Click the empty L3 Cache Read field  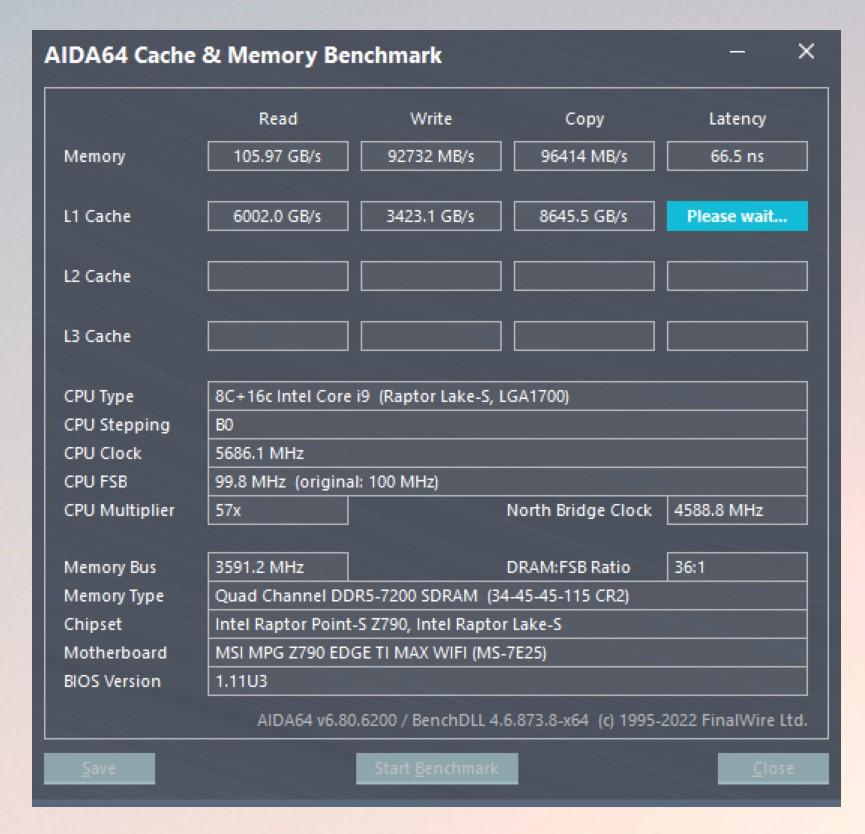(278, 336)
